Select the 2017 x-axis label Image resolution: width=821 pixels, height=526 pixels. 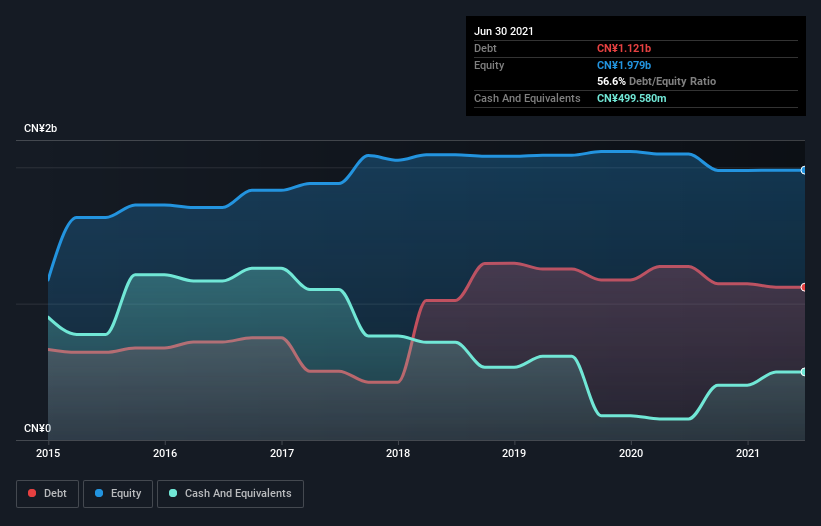[282, 453]
